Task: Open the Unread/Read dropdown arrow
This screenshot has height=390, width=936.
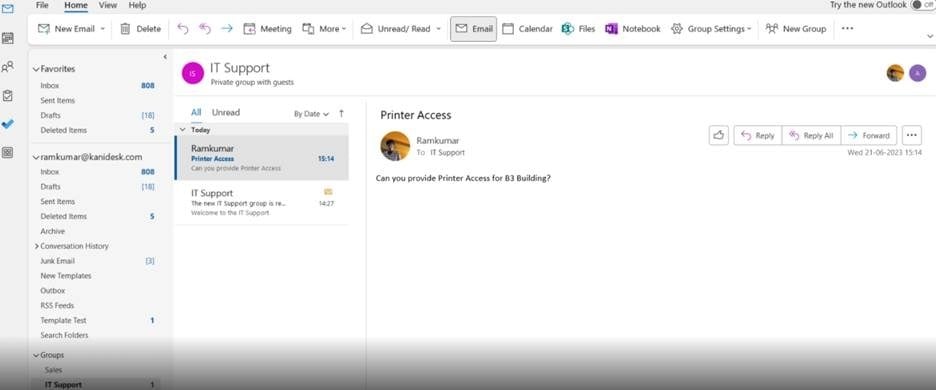Action: click(439, 29)
